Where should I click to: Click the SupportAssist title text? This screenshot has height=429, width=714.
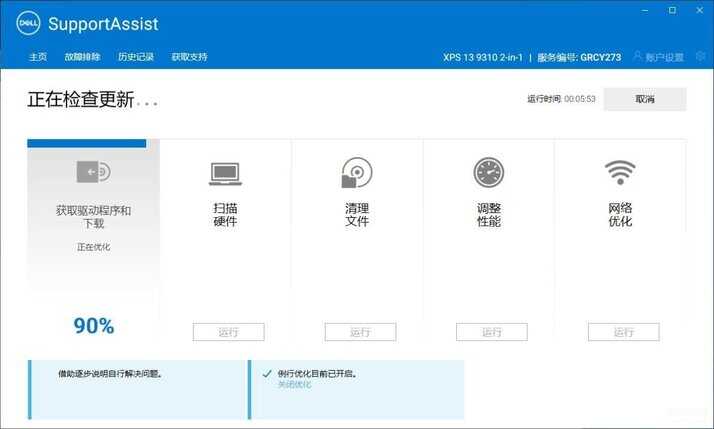pos(103,24)
